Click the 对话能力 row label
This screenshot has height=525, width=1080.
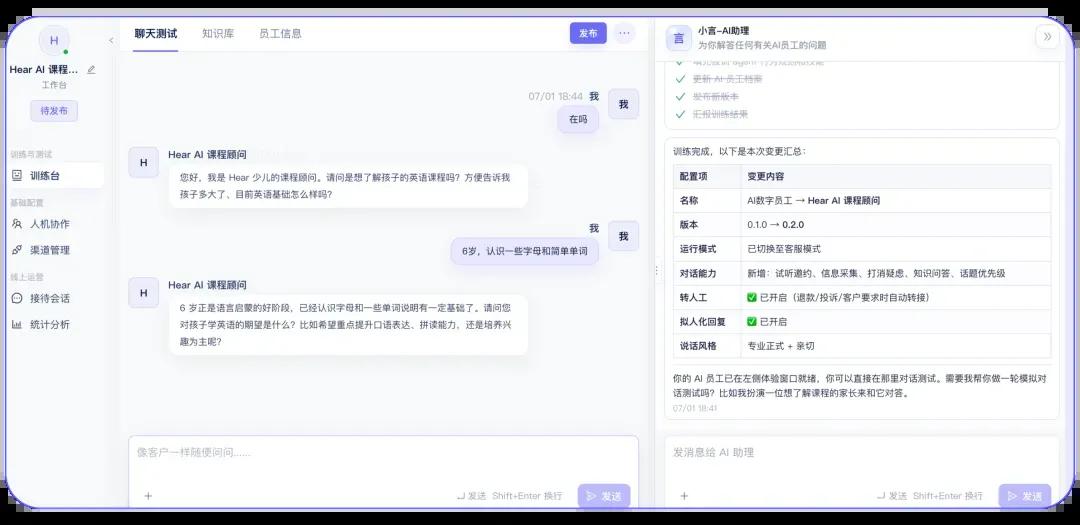click(698, 274)
